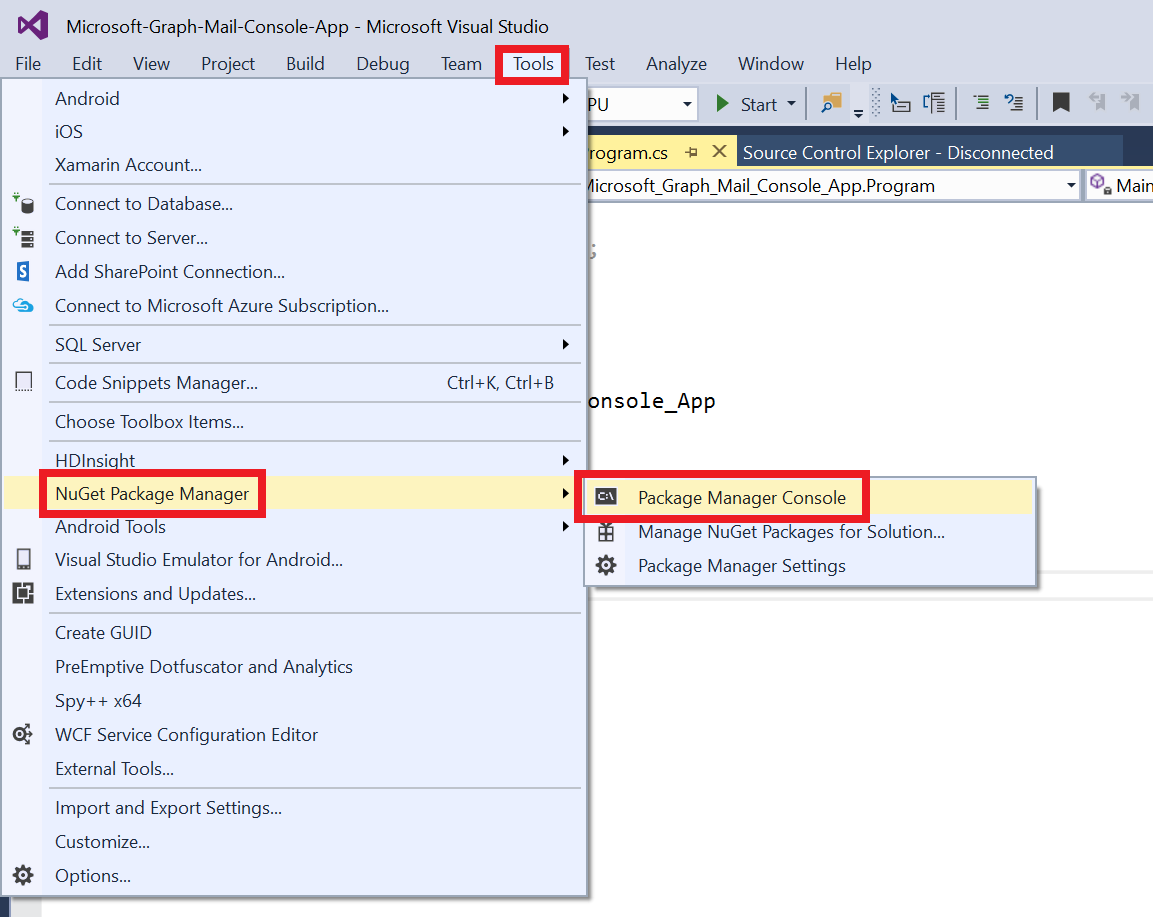Open the File menu
This screenshot has height=917, width=1153.
[x=28, y=64]
